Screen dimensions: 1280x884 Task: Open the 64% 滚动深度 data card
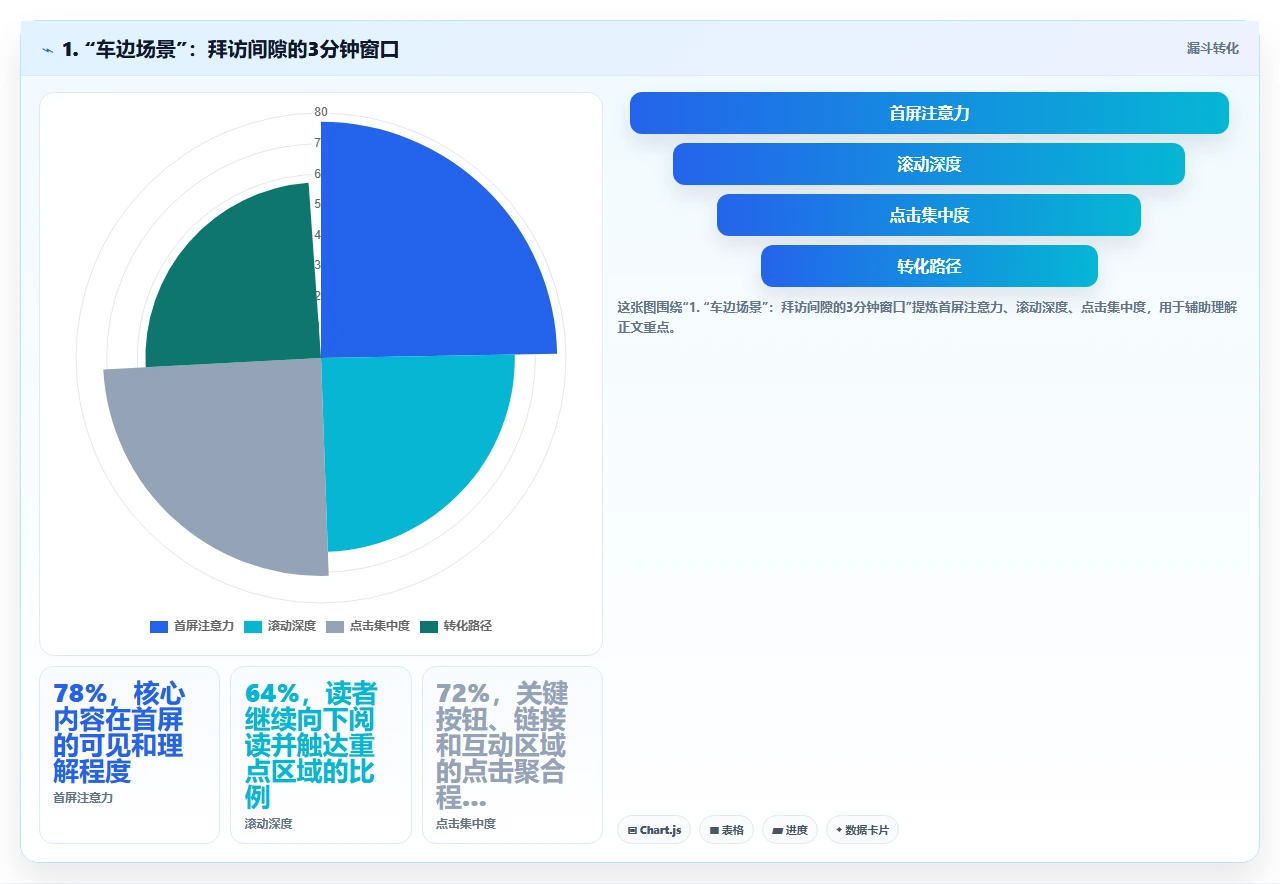pos(321,755)
